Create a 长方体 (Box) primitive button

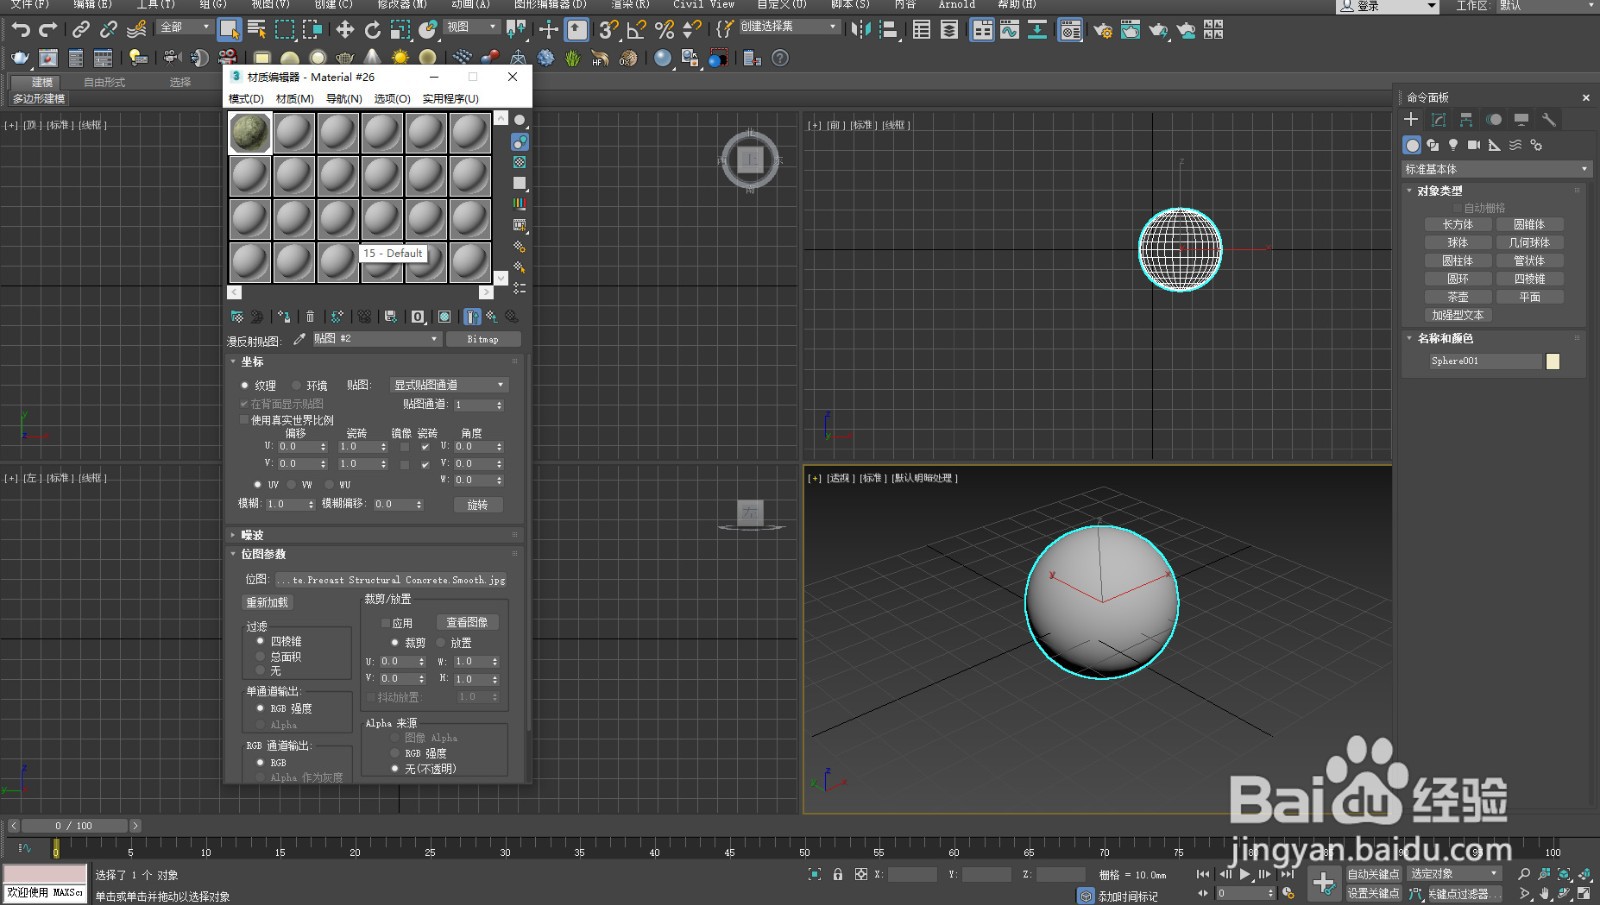coord(1458,225)
